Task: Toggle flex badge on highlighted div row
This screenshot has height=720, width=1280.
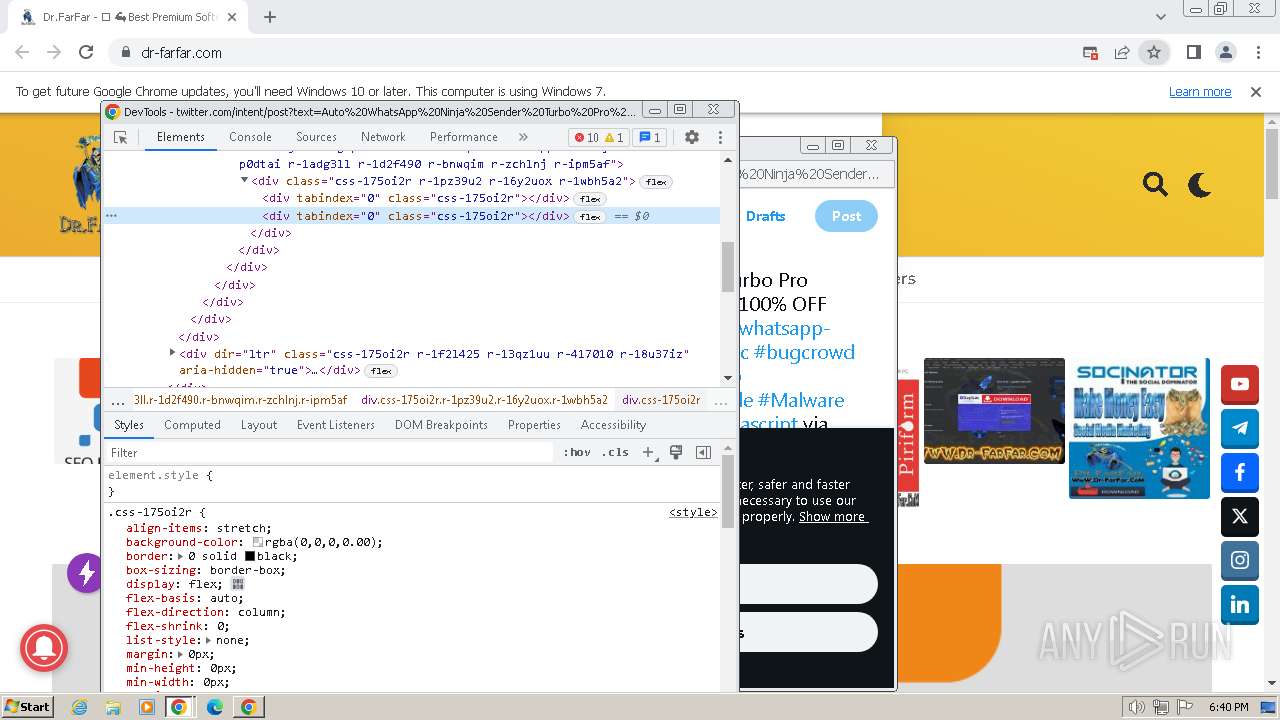Action: pyautogui.click(x=590, y=217)
